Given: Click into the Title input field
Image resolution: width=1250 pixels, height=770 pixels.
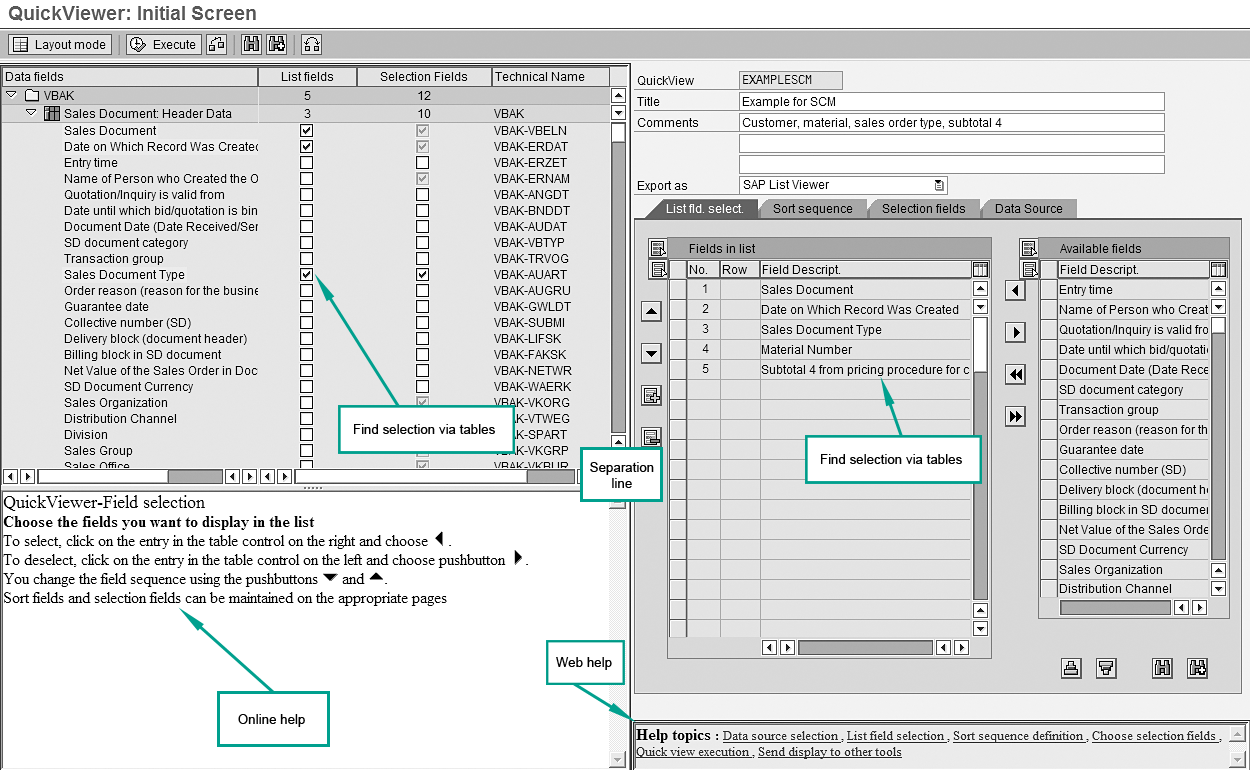Looking at the screenshot, I should pyautogui.click(x=951, y=101).
